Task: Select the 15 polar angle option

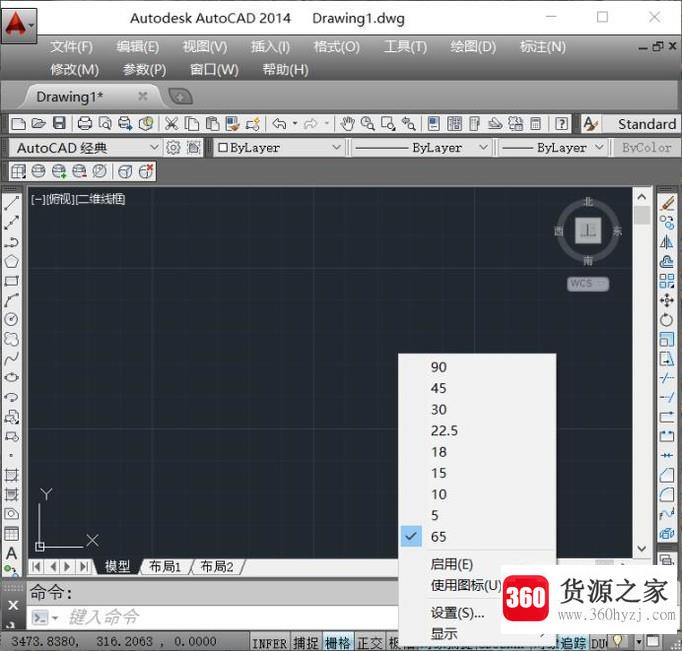Action: [x=477, y=473]
